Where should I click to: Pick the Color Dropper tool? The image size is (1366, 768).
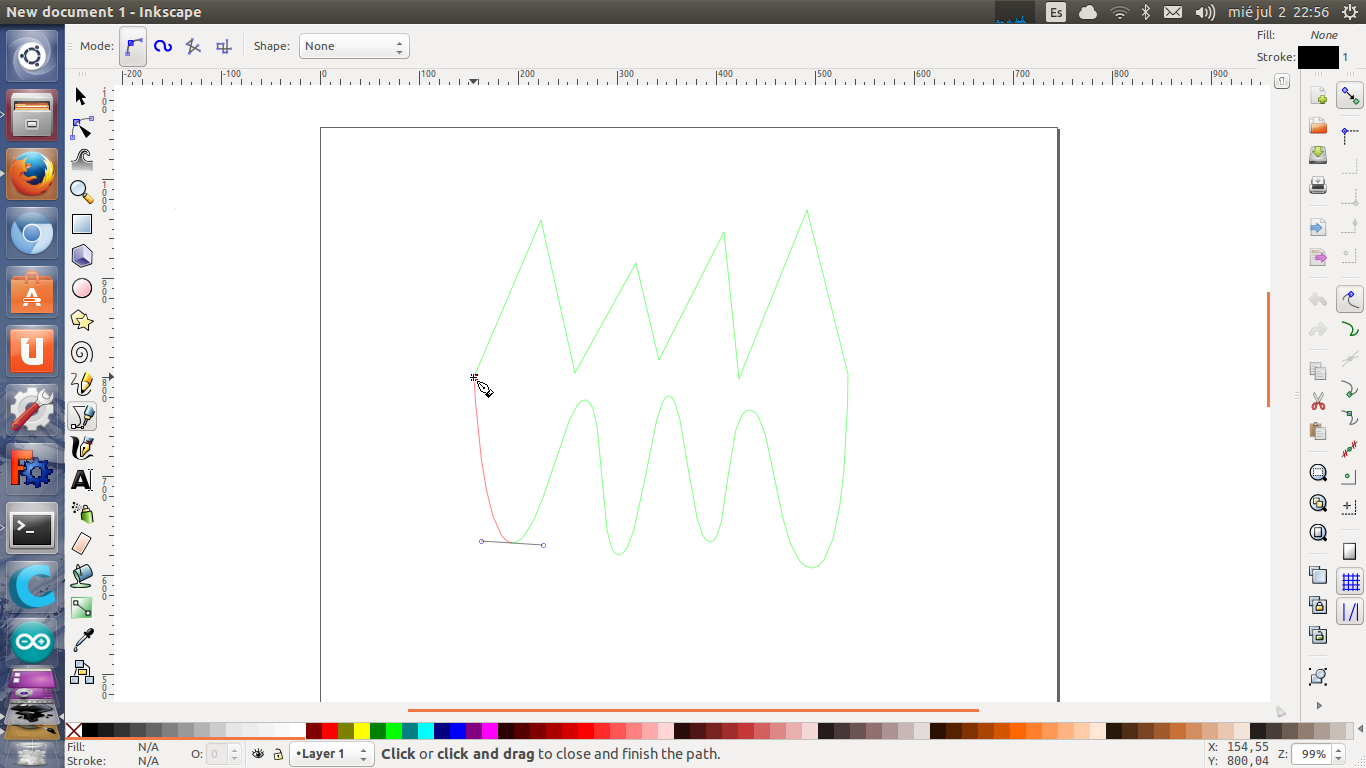[x=82, y=640]
